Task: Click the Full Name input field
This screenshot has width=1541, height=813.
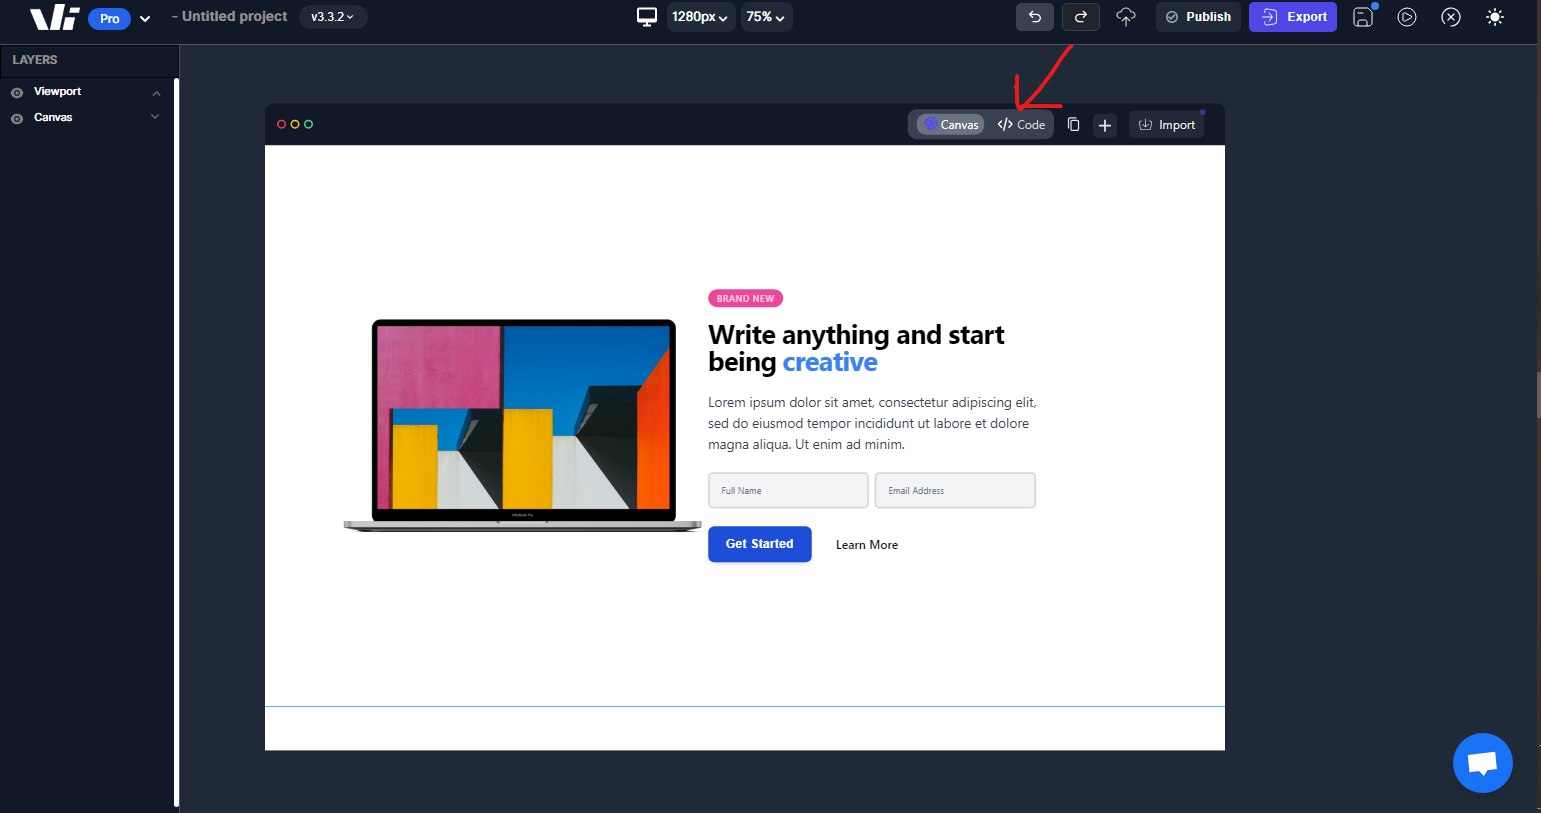Action: 788,490
